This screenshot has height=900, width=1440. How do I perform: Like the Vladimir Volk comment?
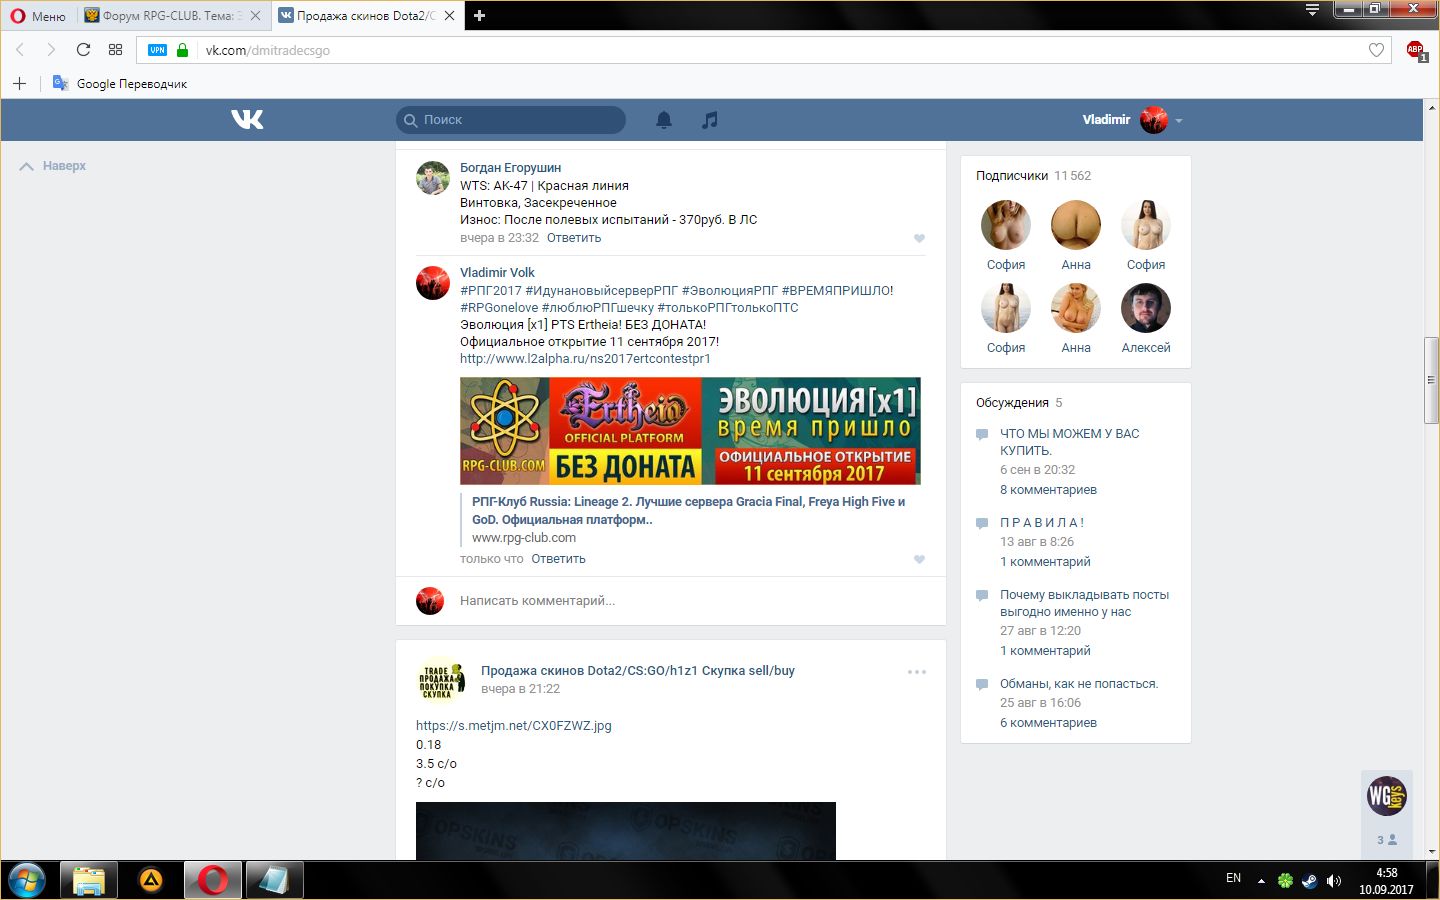(919, 559)
